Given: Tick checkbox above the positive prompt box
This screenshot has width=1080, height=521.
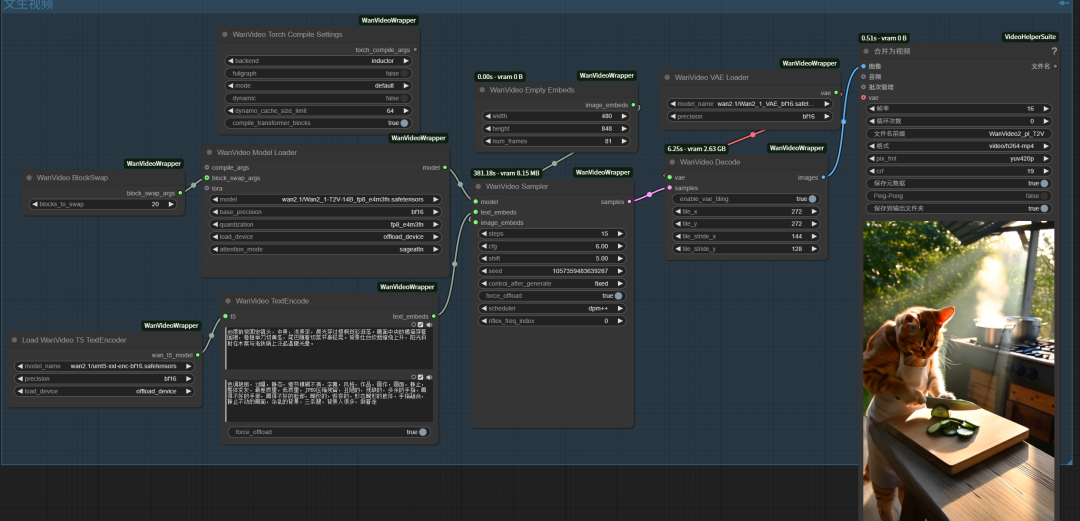Looking at the screenshot, I should tap(421, 325).
